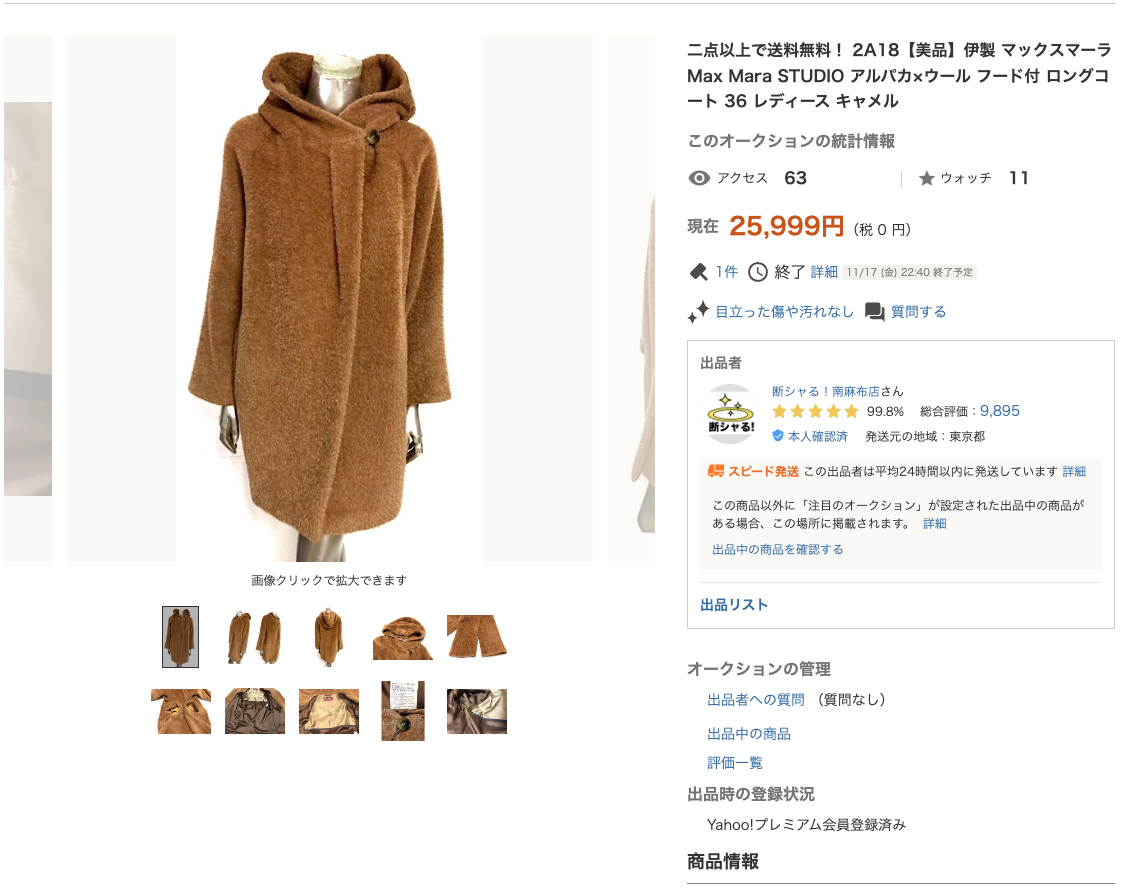Viewport: 1125px width, 889px height.
Task: Open the 9,895 total rating link
Action: coord(999,411)
